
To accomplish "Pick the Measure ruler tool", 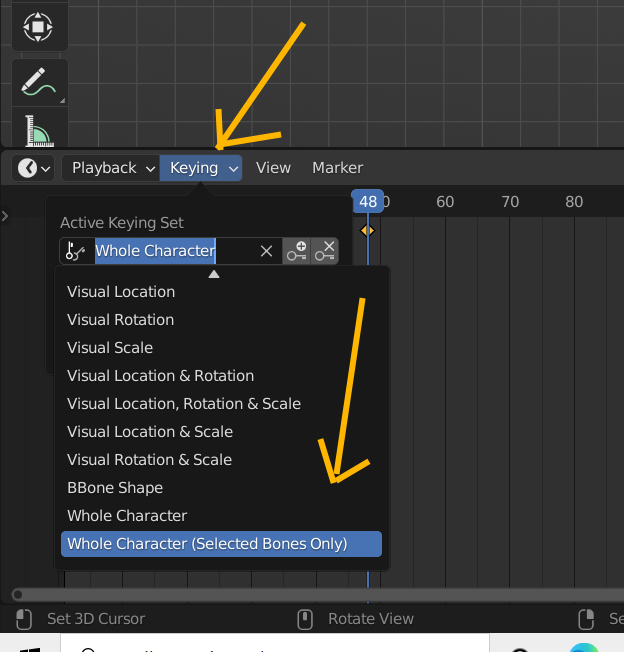I will tap(39, 132).
